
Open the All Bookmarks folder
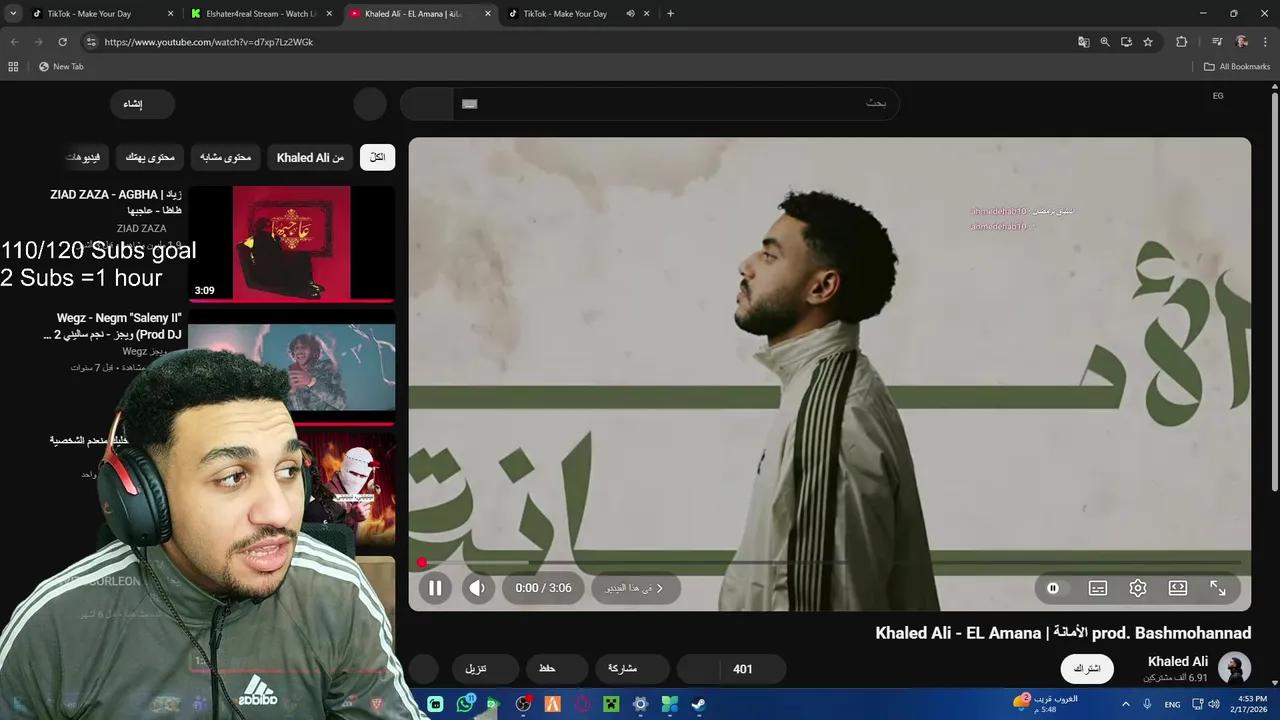1237,67
